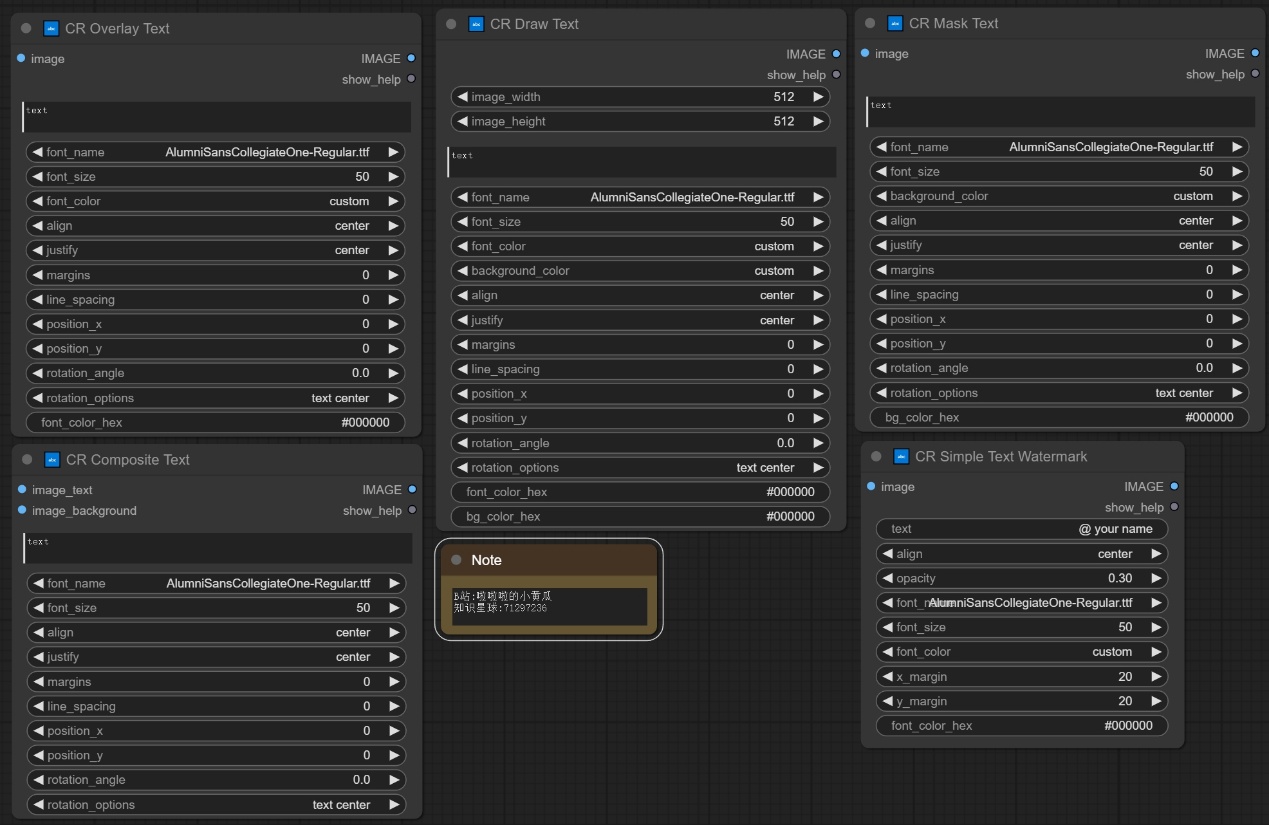Click the bg_color_hex field in CR Mask Text
The width and height of the screenshot is (1269, 825).
tap(1059, 418)
